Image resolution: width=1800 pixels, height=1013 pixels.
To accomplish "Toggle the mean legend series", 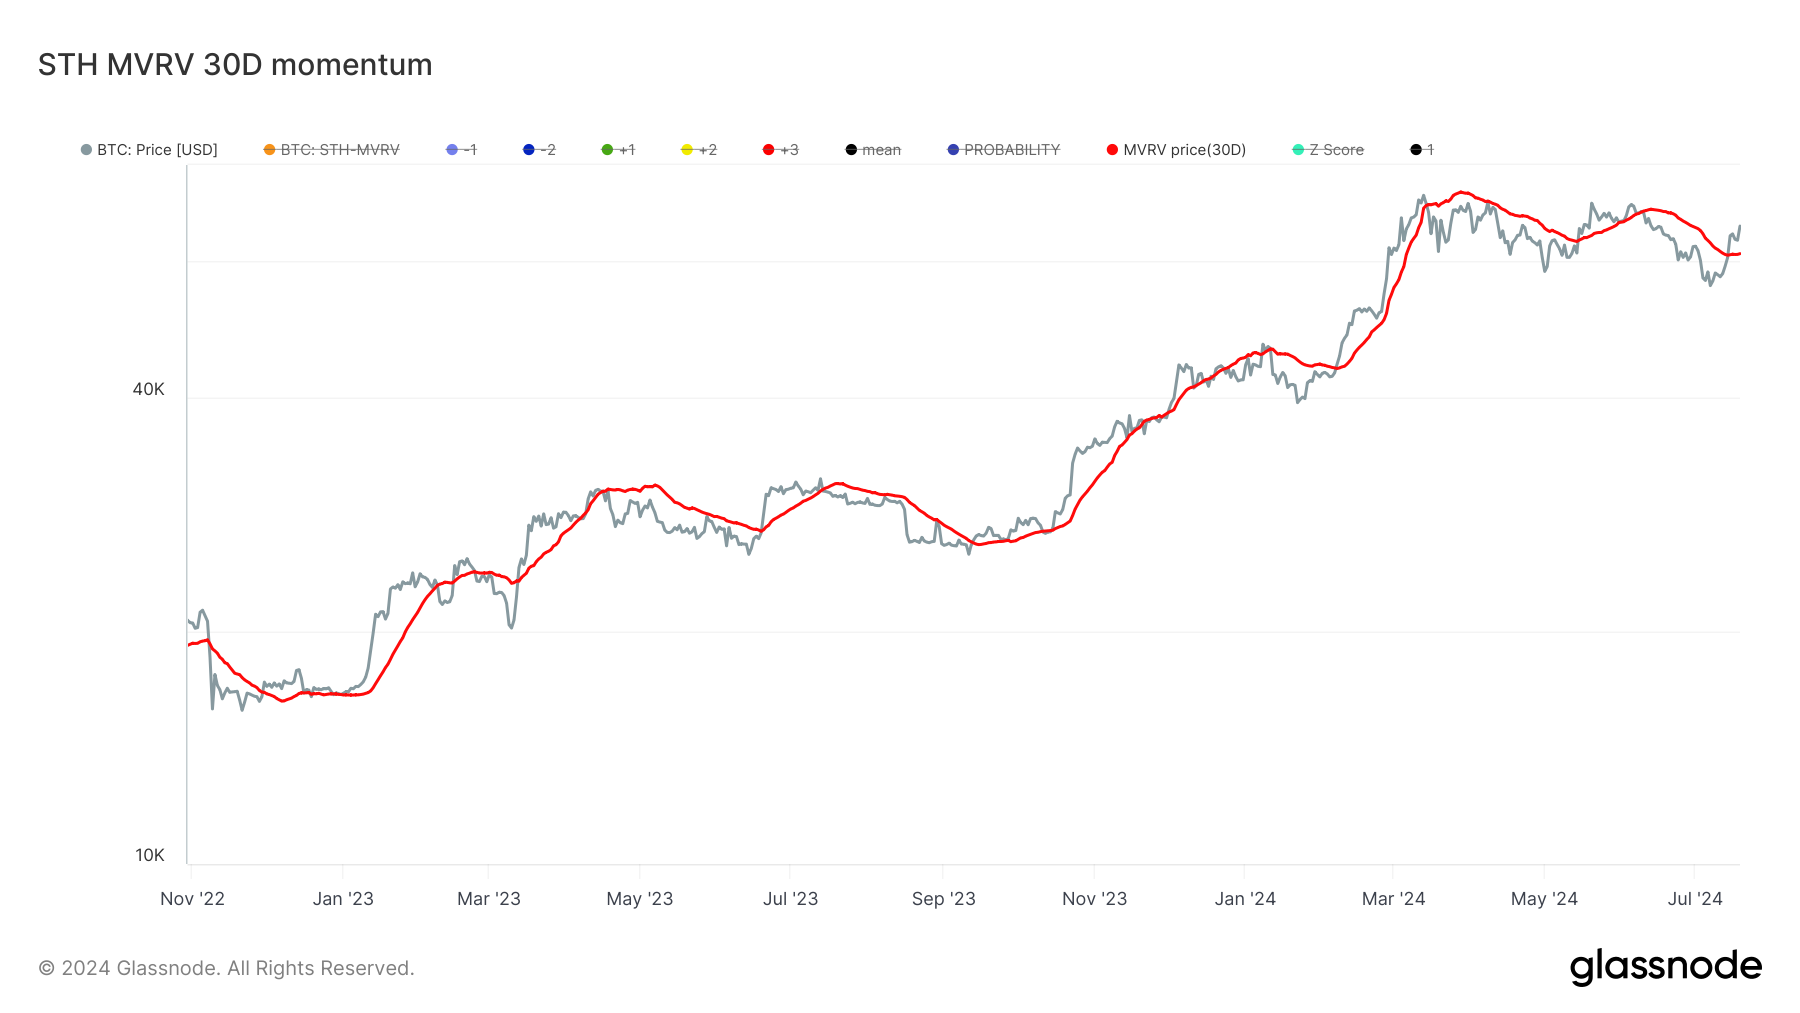I will click(x=873, y=150).
